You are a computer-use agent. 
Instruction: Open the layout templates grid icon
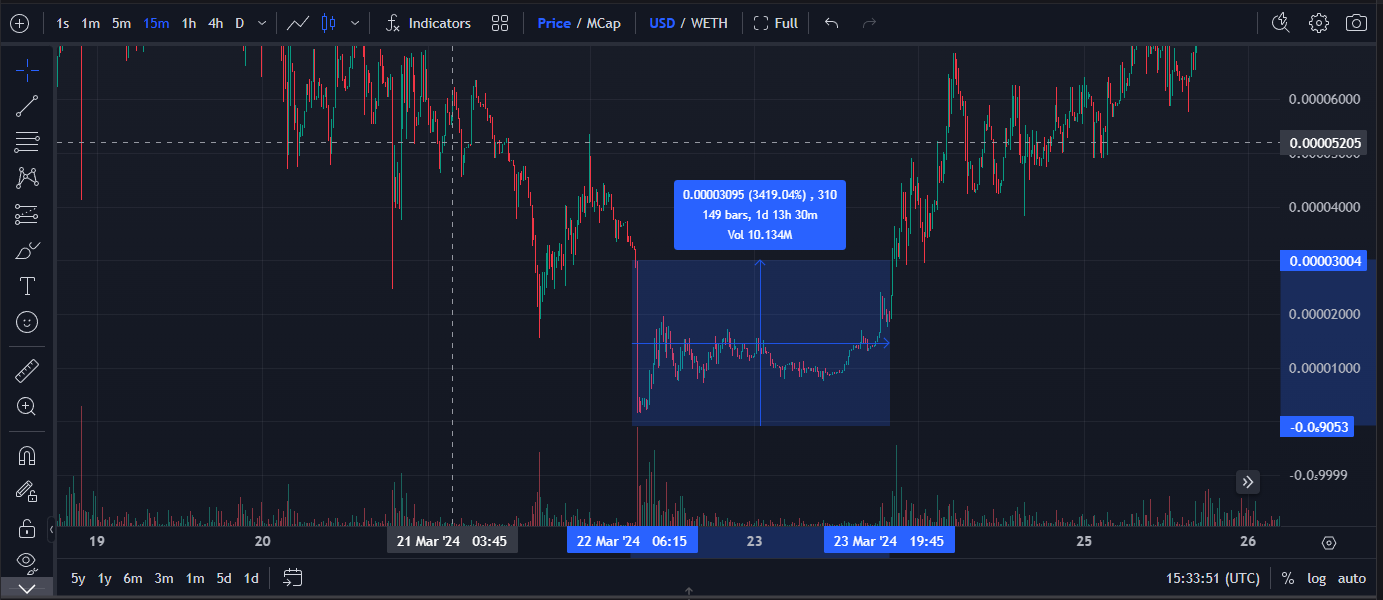[500, 23]
